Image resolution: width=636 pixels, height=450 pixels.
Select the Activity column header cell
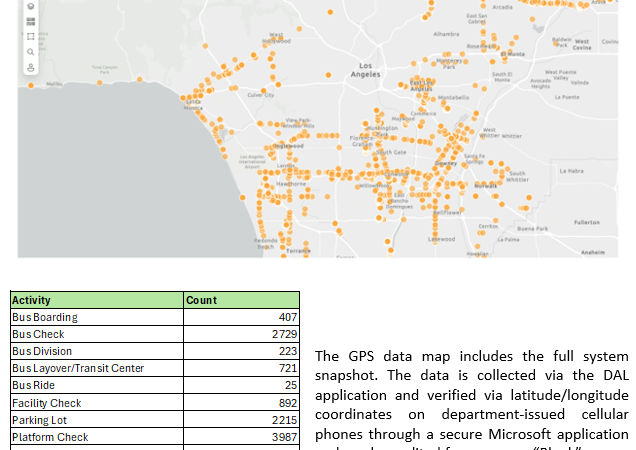[97, 300]
